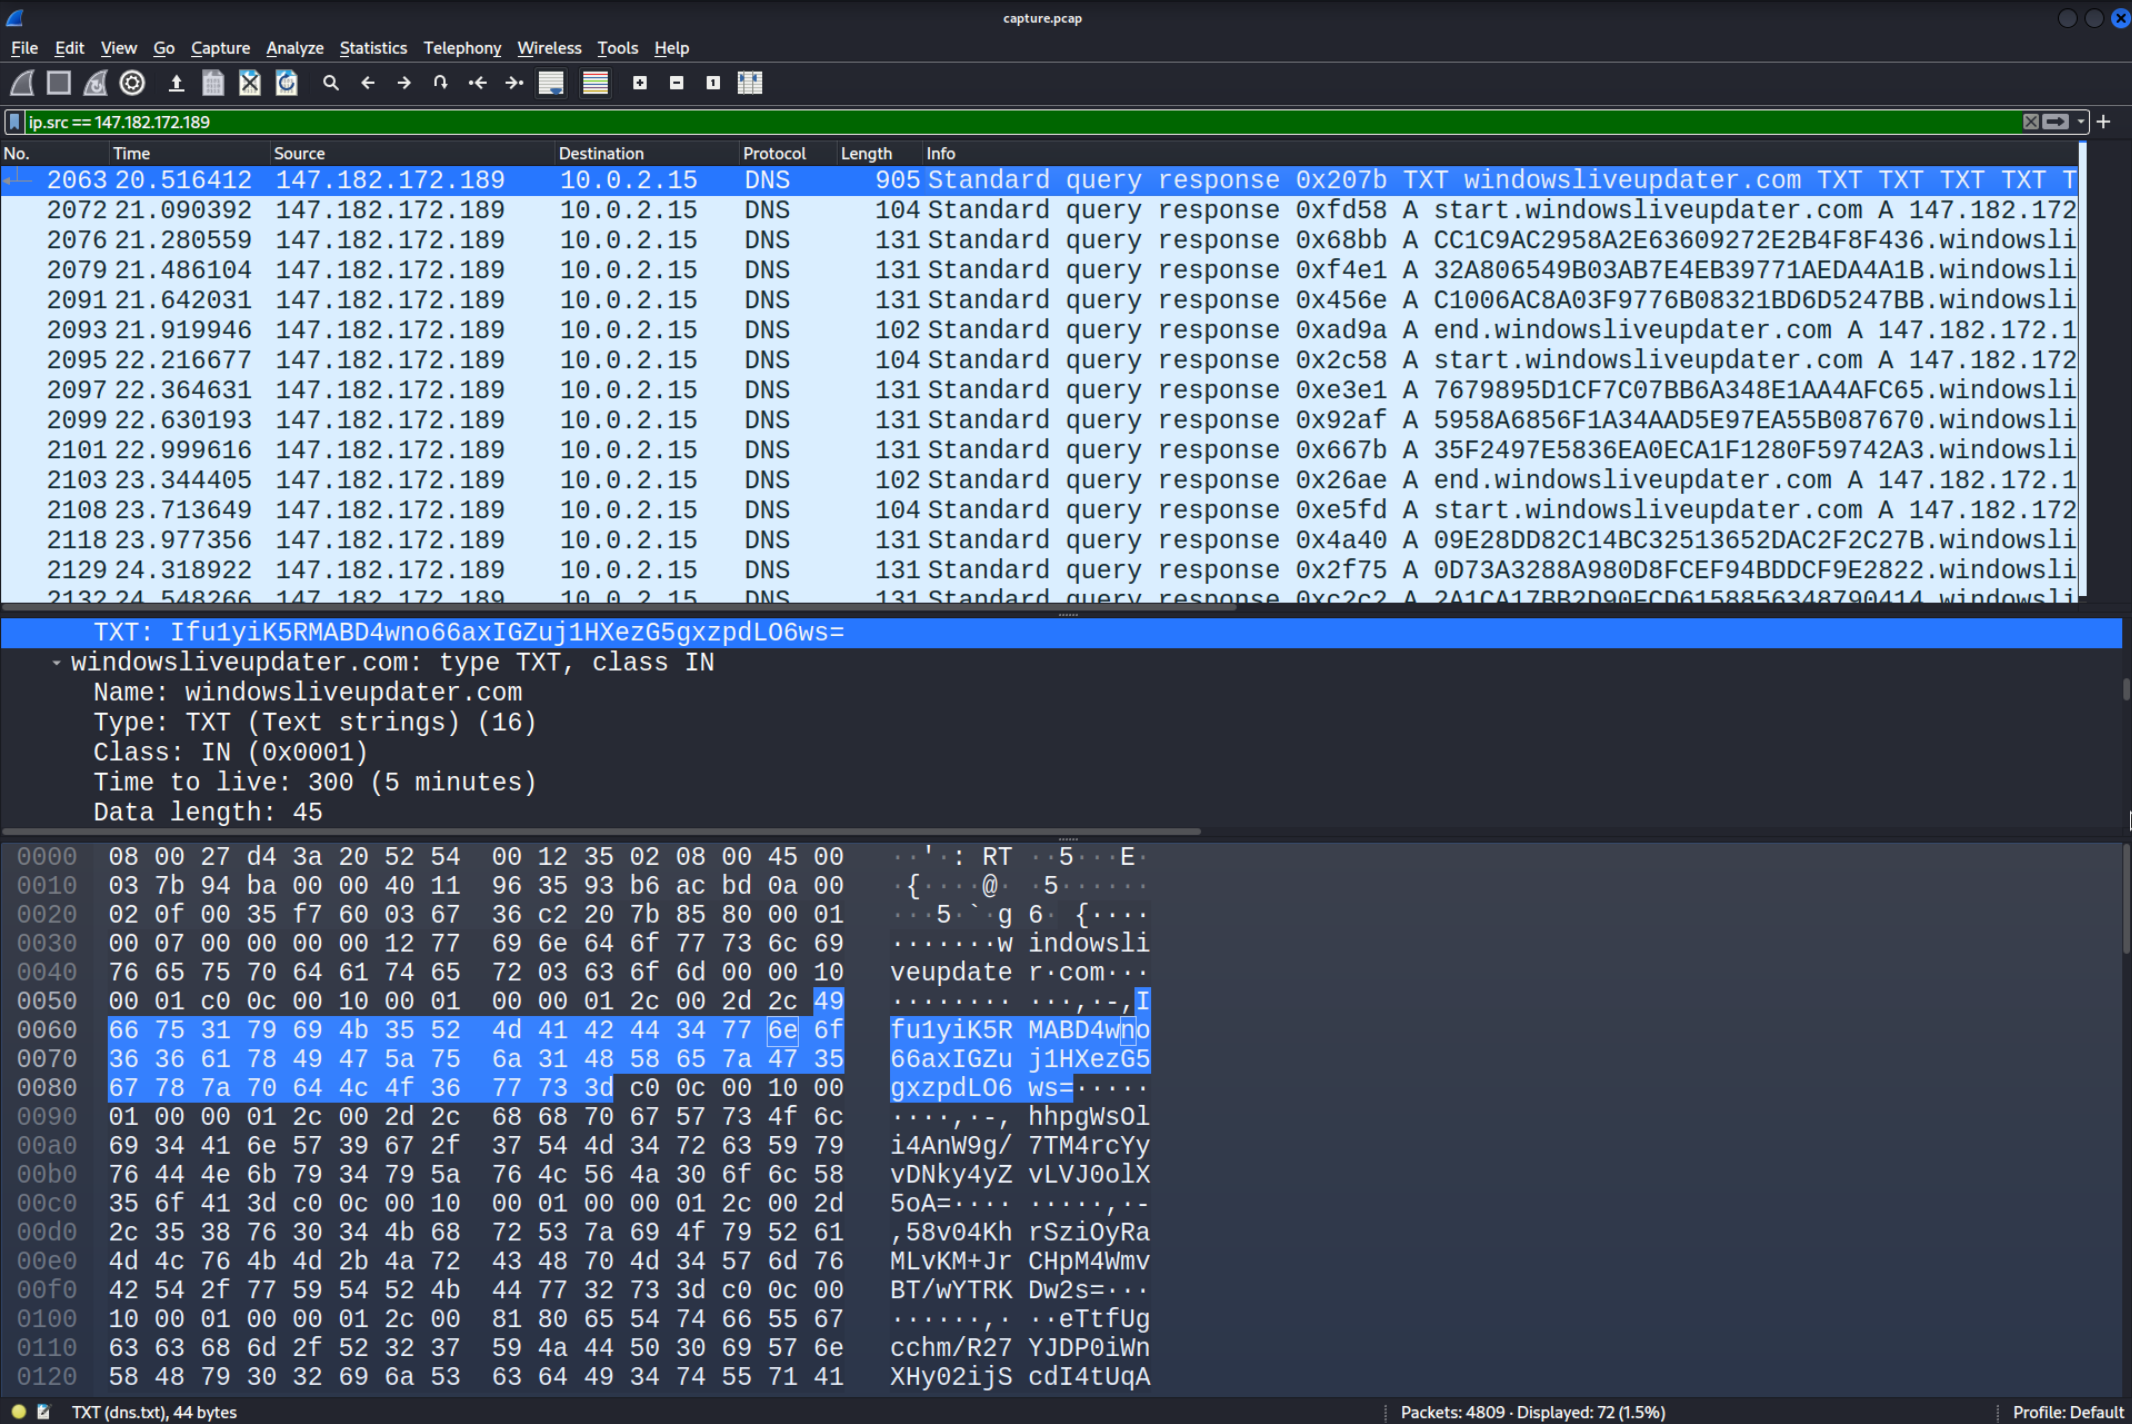Screen dimensions: 2132x1424
Task: Open the Analyze menu
Action: click(295, 48)
